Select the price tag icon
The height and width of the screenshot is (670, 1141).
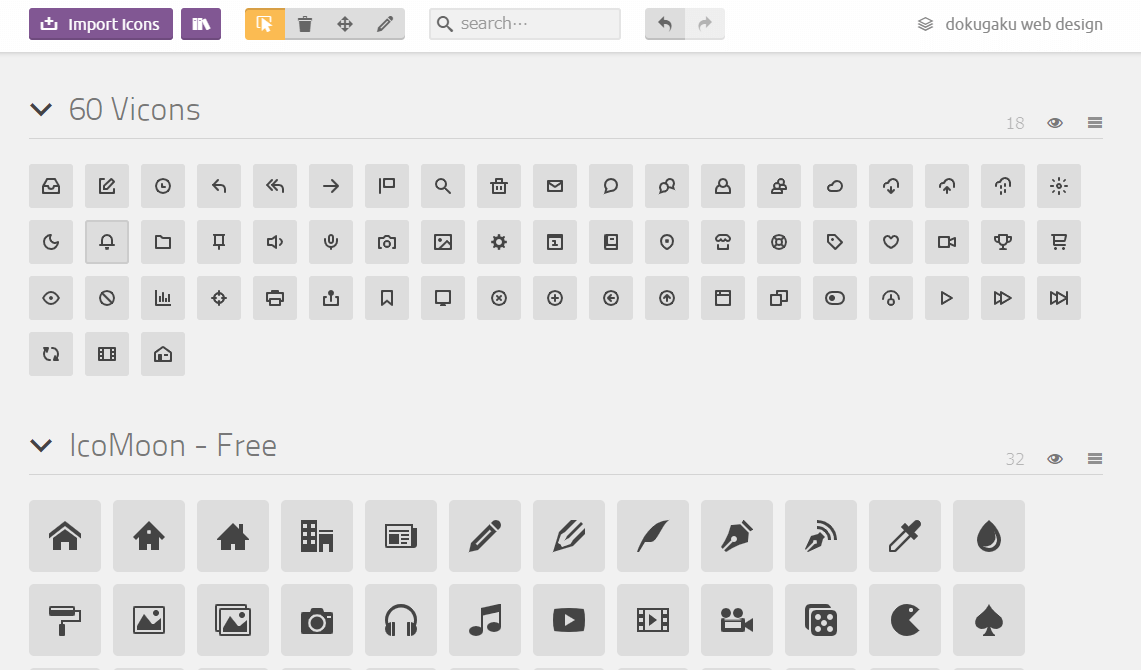tap(835, 242)
